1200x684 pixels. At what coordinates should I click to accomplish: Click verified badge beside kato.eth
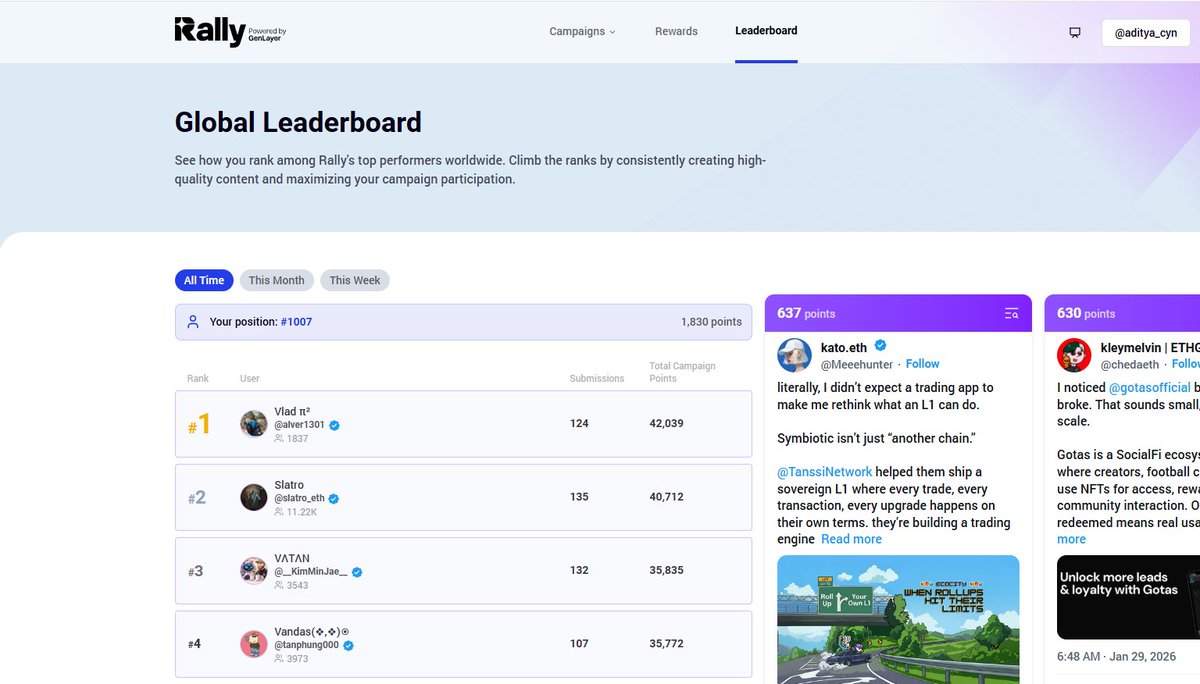pos(881,346)
